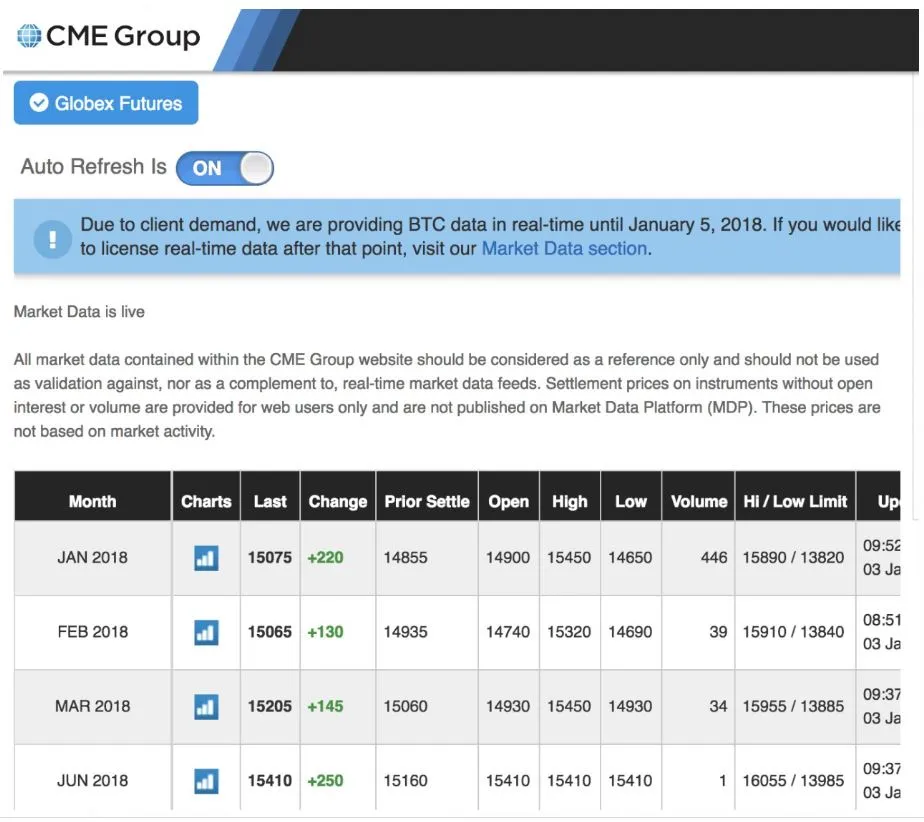Click the exclamation info icon in banner
The height and width of the screenshot is (822, 924).
pyautogui.click(x=52, y=239)
